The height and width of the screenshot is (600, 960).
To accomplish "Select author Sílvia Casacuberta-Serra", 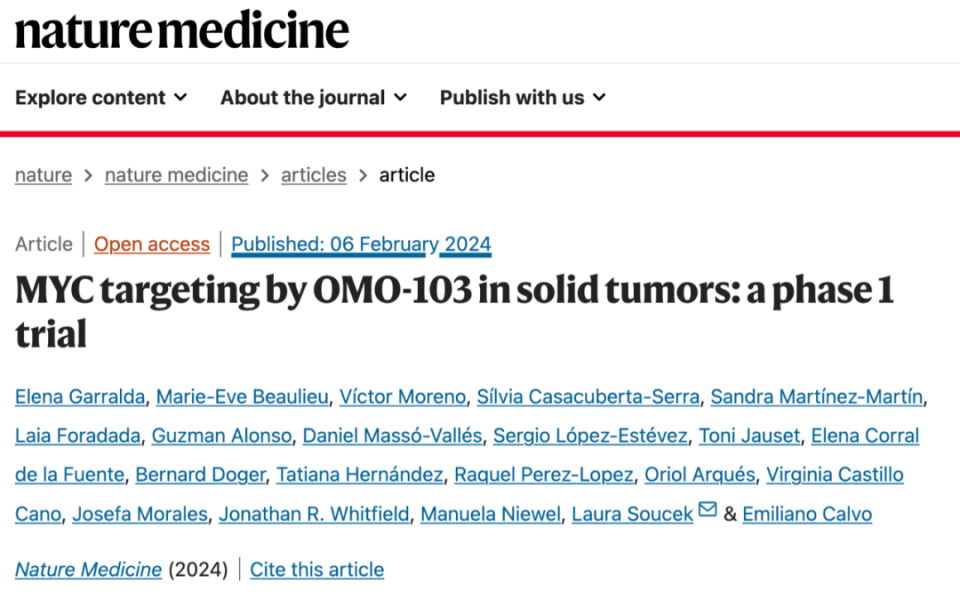I will [x=588, y=396].
